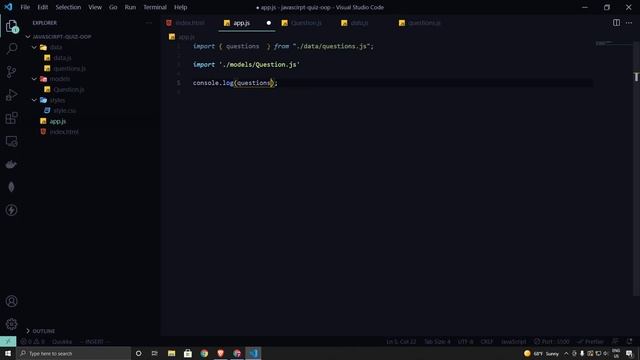Click the VS Code logo icon
This screenshot has height=360, width=640.
[x=8, y=7]
